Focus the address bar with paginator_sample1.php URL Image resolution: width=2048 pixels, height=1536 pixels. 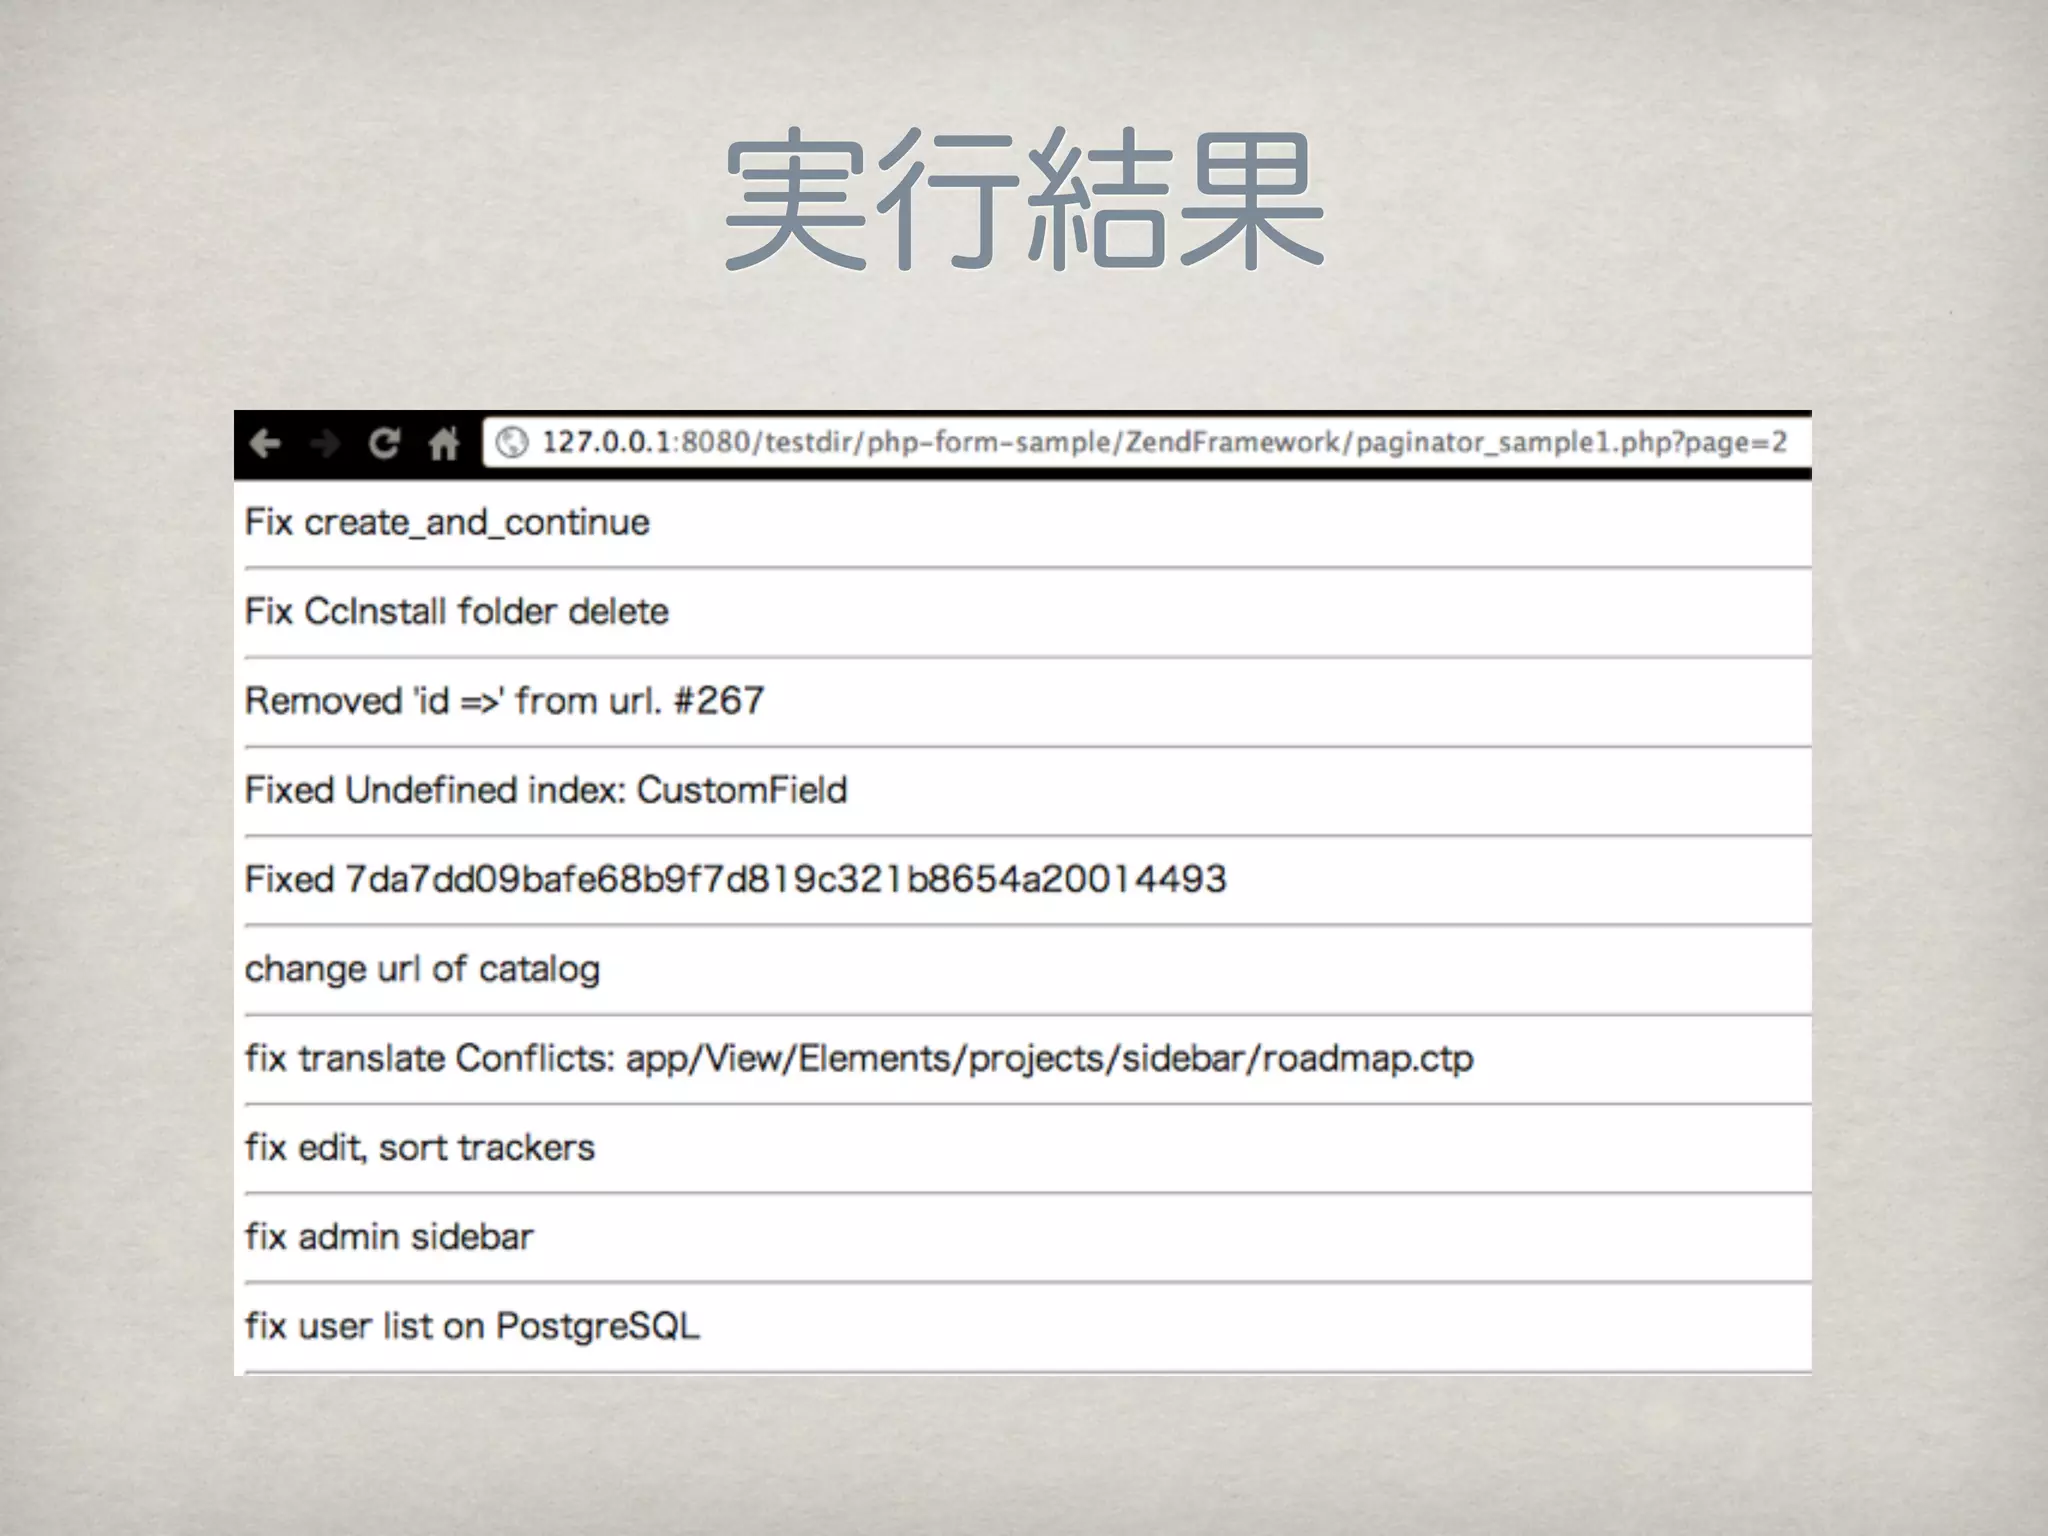pyautogui.click(x=1146, y=443)
